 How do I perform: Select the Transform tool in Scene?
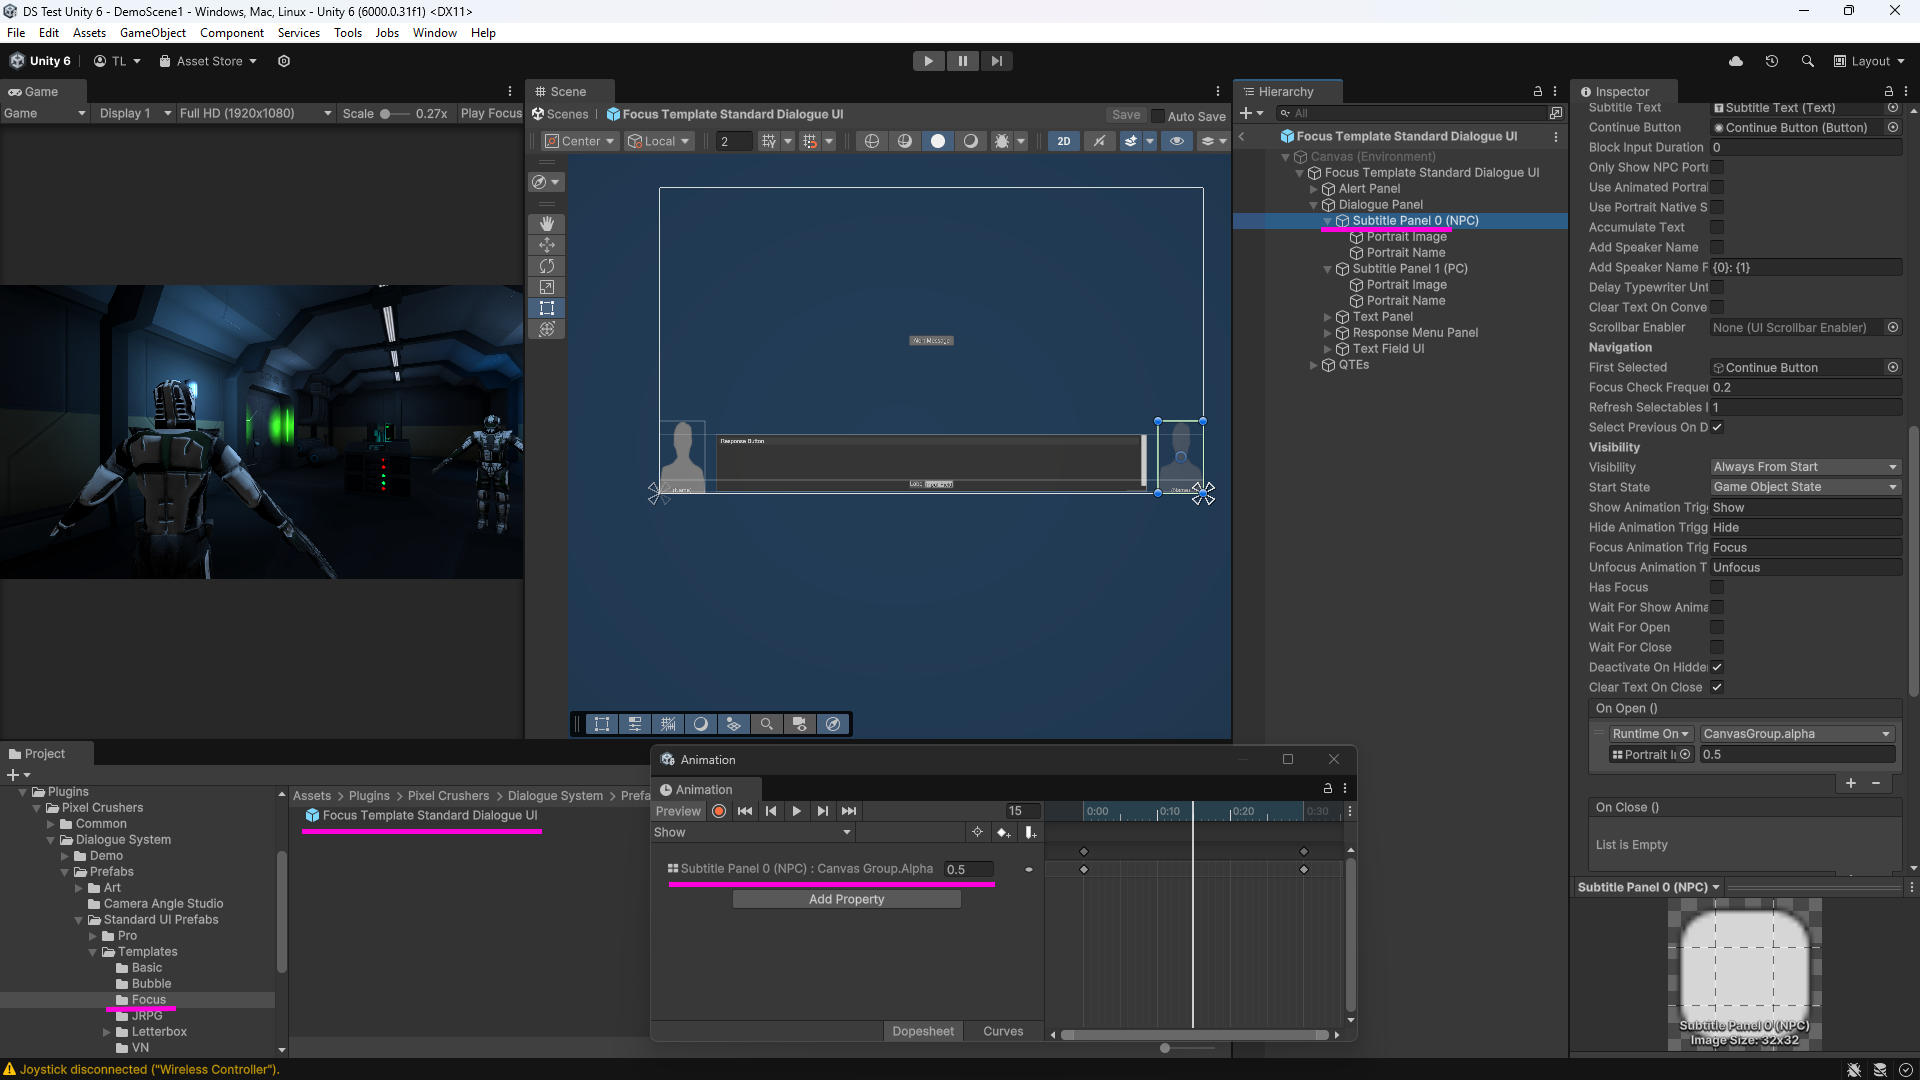(547, 329)
